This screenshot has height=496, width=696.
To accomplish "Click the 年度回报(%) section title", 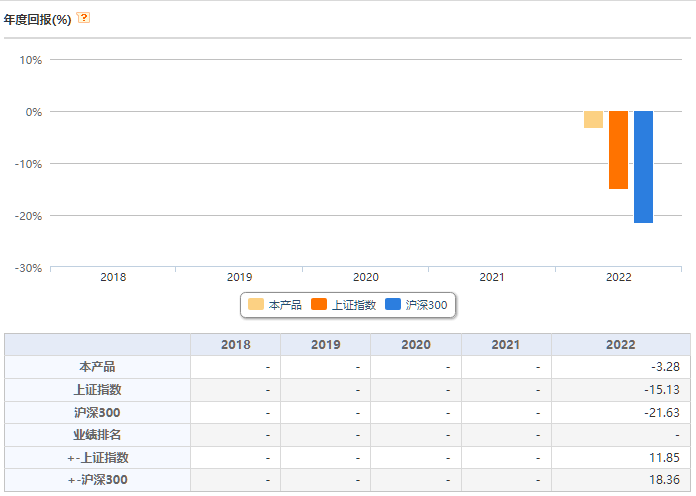I will [38, 18].
